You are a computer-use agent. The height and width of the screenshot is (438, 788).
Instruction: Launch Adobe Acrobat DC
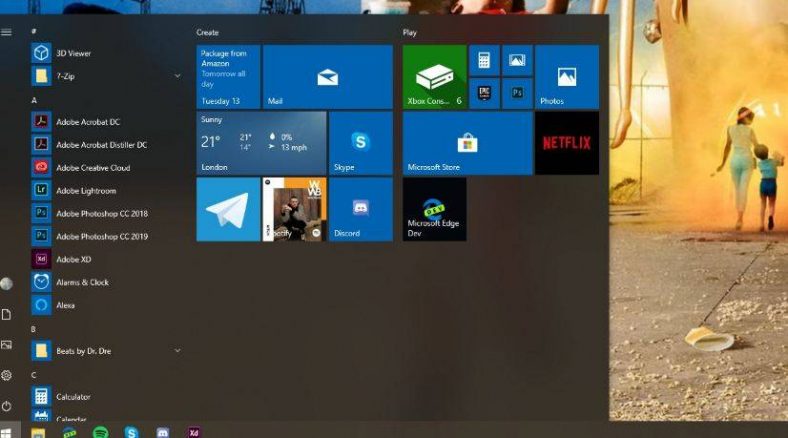tap(106, 122)
